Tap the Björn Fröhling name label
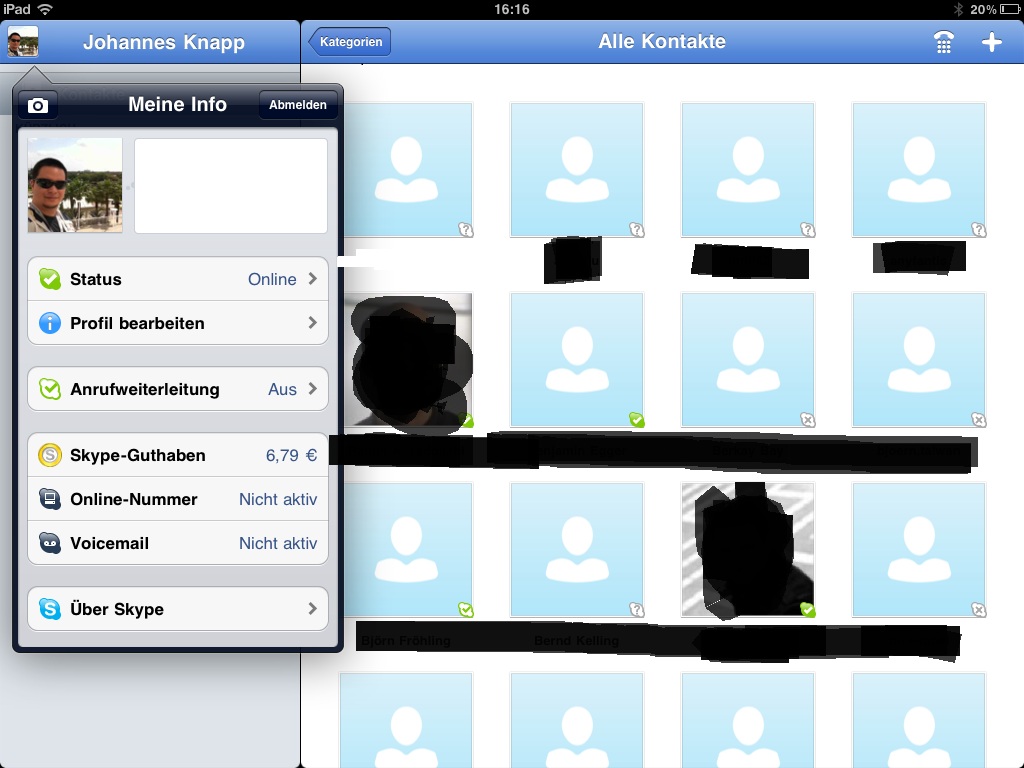The height and width of the screenshot is (768, 1024). [406, 641]
